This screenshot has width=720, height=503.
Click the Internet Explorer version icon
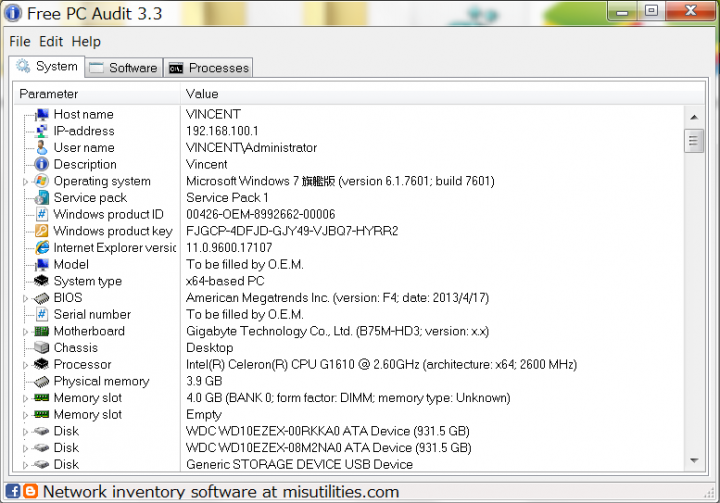click(x=42, y=248)
